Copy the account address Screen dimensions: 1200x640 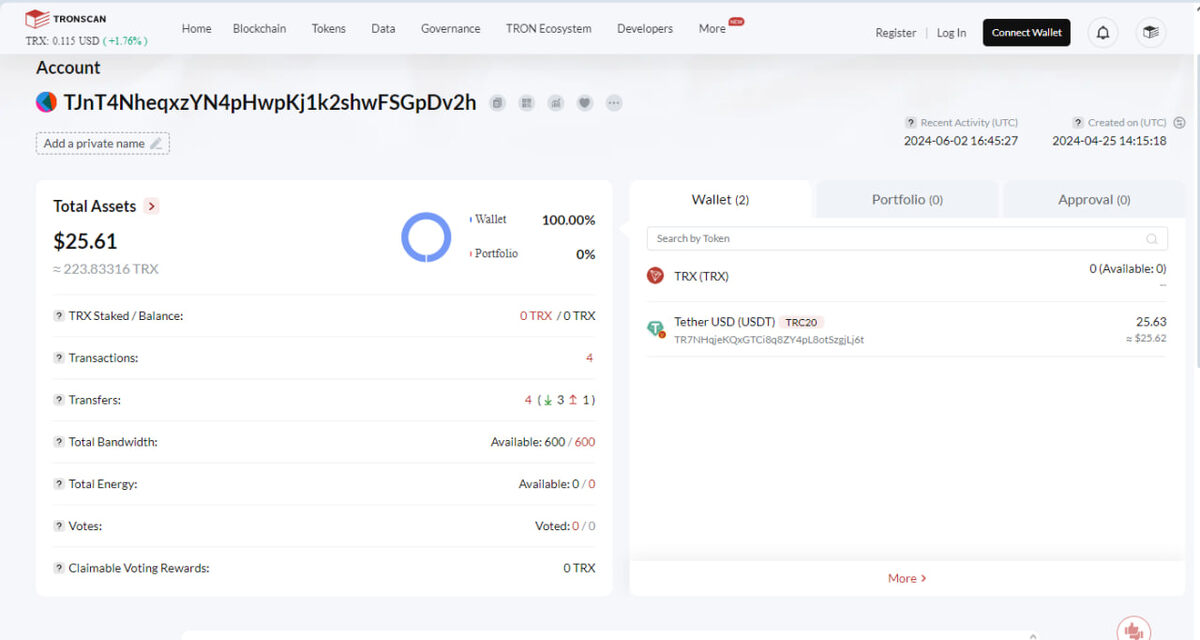(x=498, y=102)
